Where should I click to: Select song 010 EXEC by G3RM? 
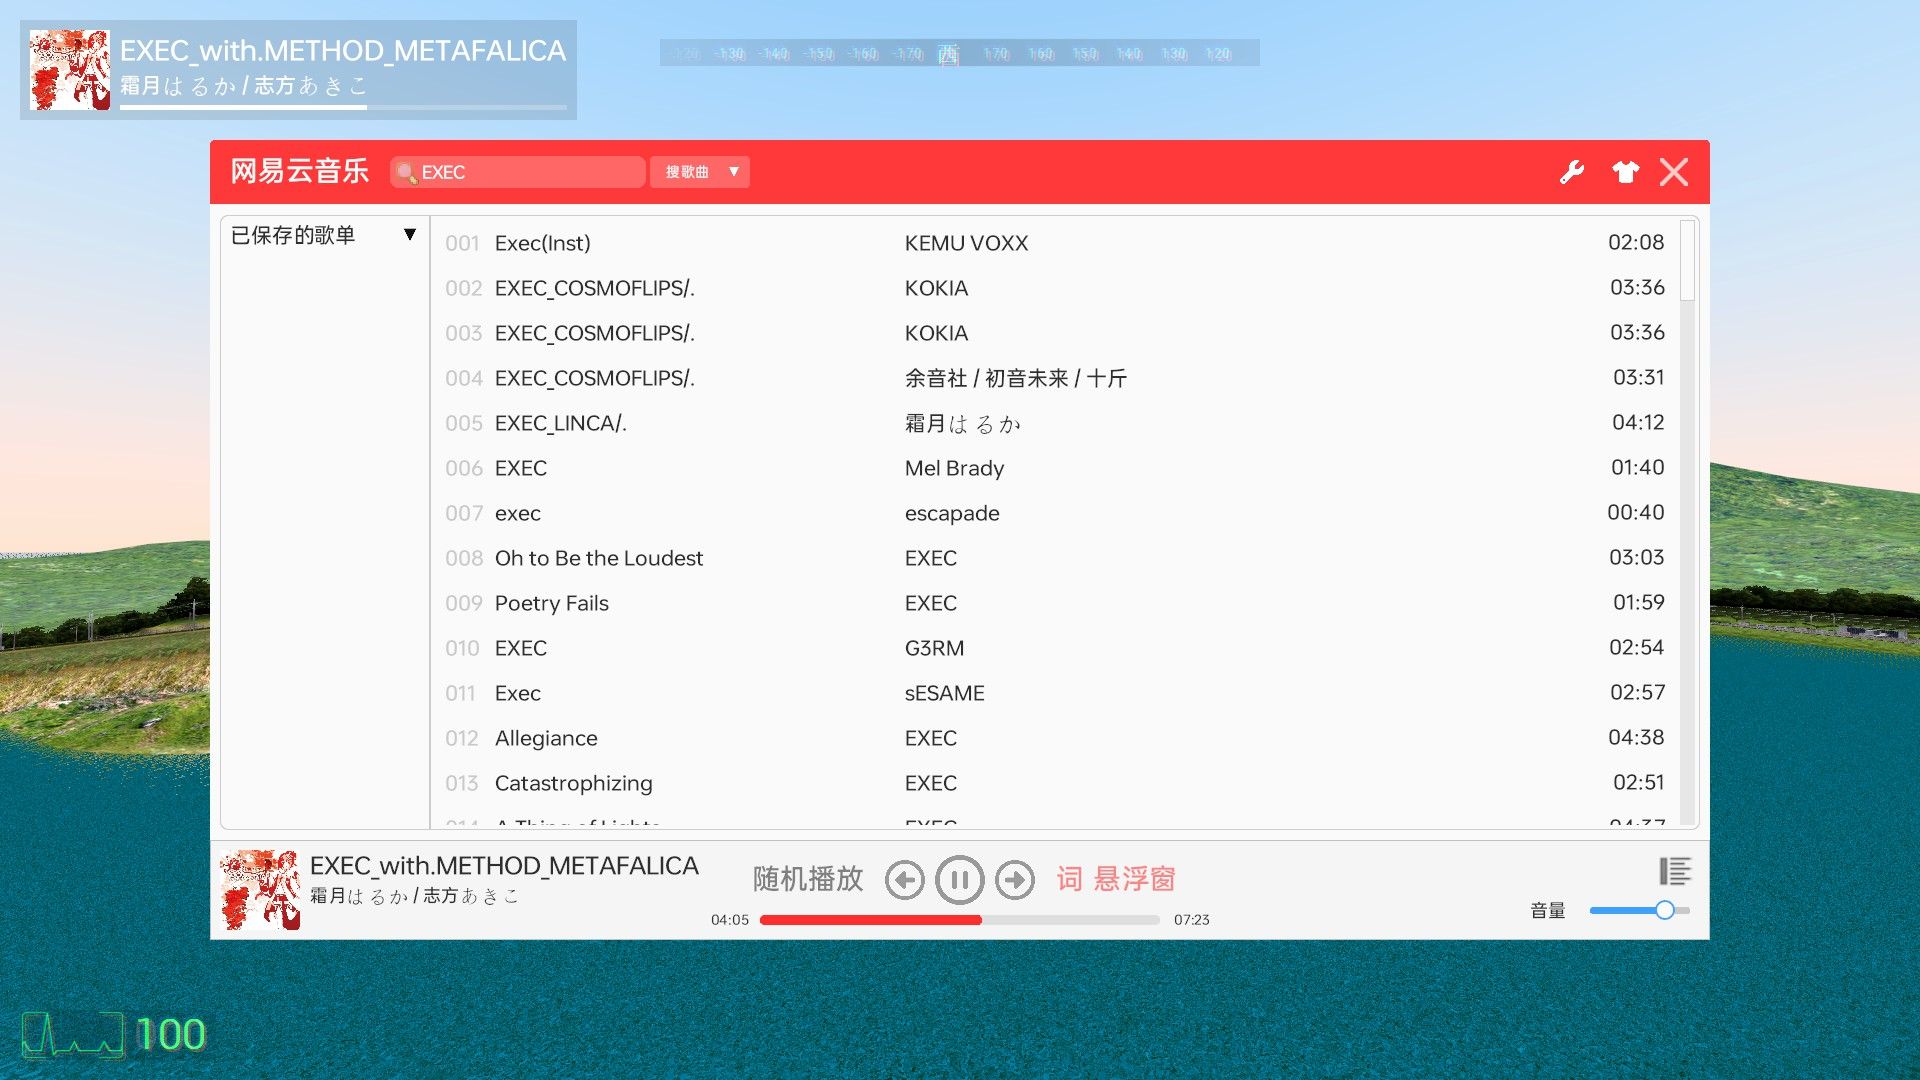(x=1055, y=648)
